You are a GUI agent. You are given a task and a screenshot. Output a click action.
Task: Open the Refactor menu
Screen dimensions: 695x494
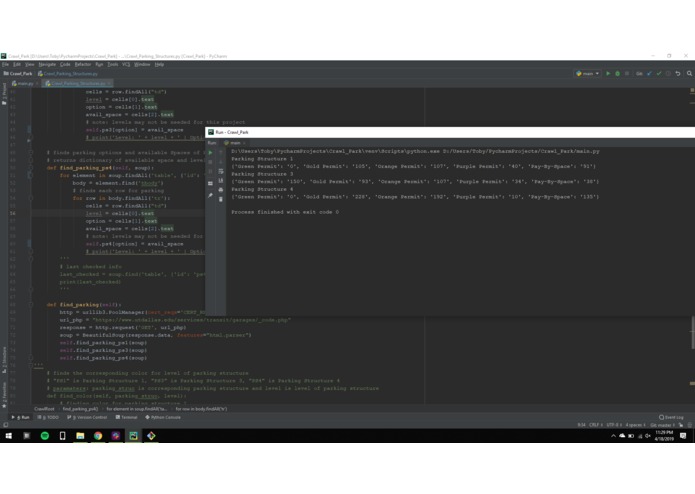[83, 65]
